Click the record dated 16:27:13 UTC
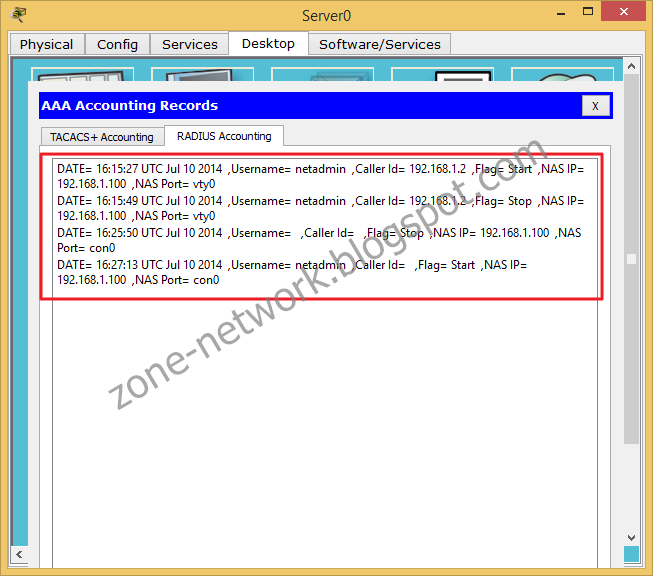This screenshot has height=576, width=653. (x=292, y=272)
